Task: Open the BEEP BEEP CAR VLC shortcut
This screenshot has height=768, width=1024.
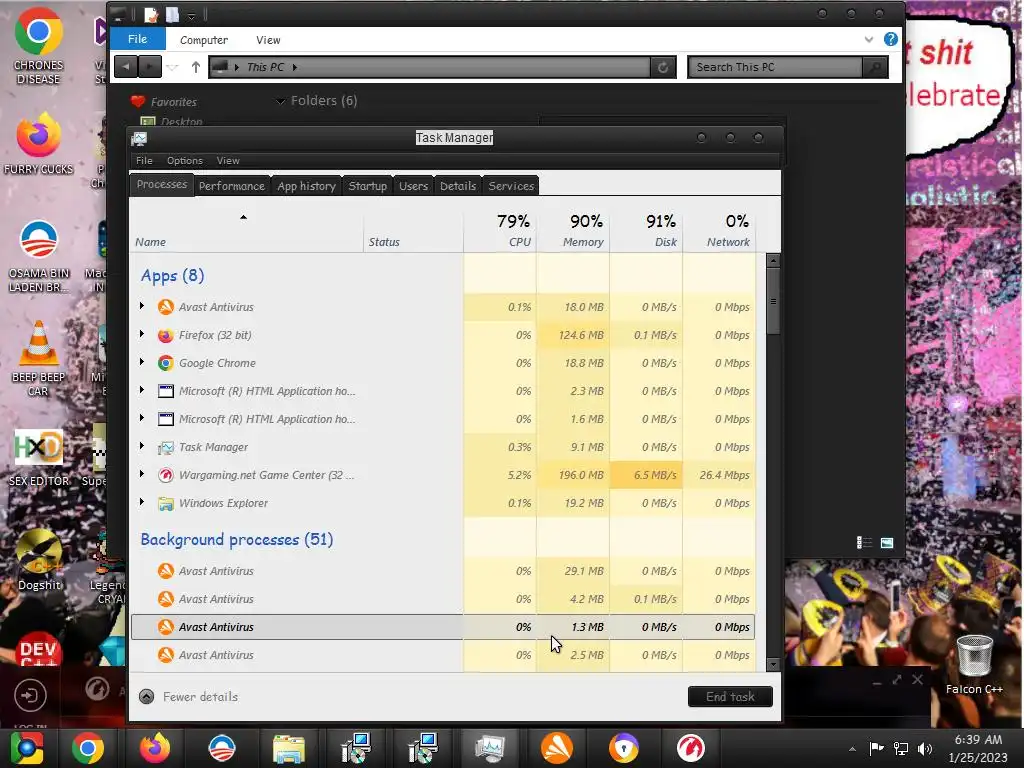Action: (x=39, y=359)
